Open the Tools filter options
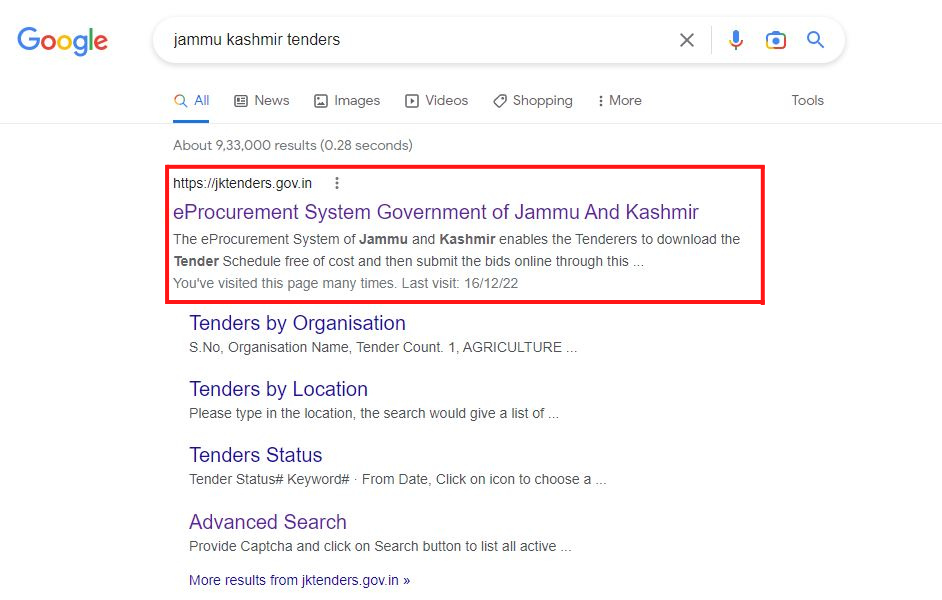 807,101
